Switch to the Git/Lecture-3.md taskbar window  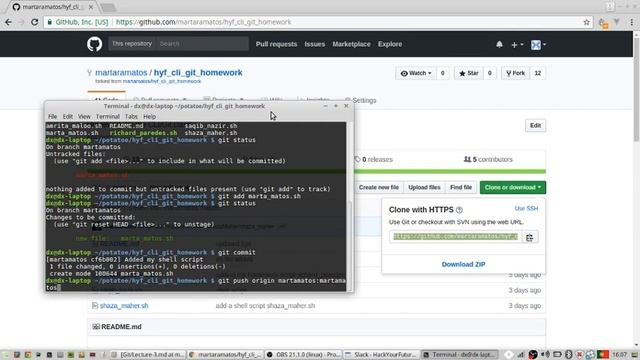tap(148, 354)
